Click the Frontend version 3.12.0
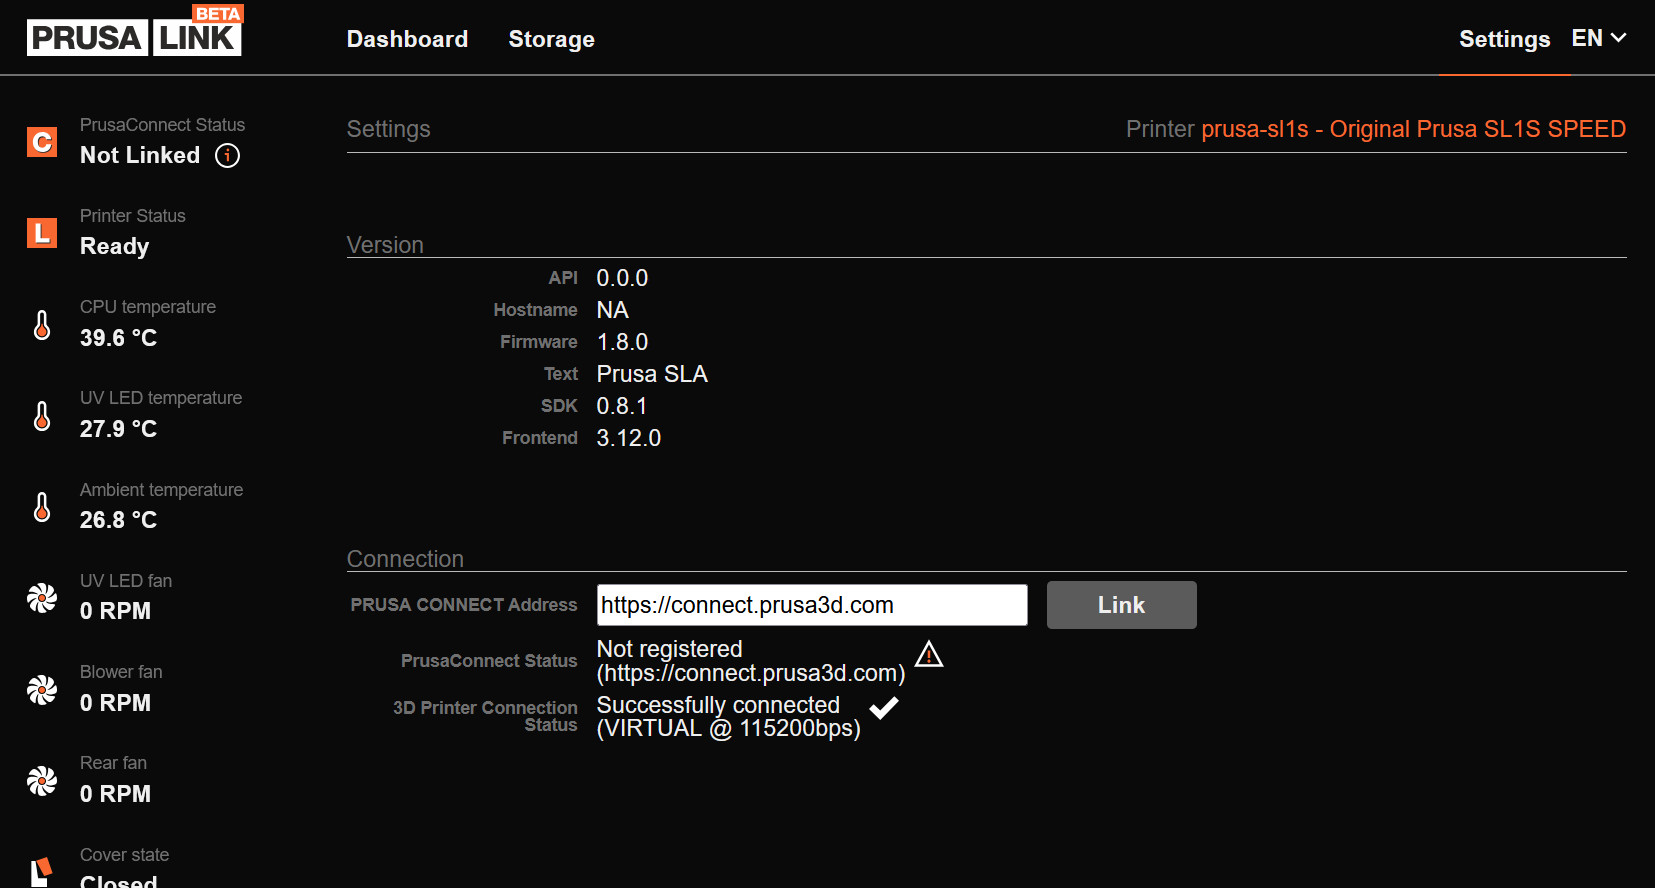 click(629, 438)
